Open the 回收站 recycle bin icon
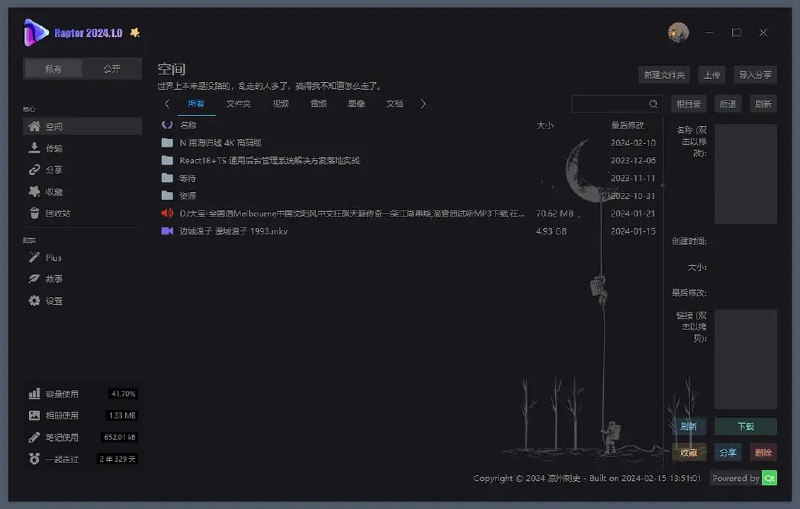The height and width of the screenshot is (509, 800). [x=34, y=213]
